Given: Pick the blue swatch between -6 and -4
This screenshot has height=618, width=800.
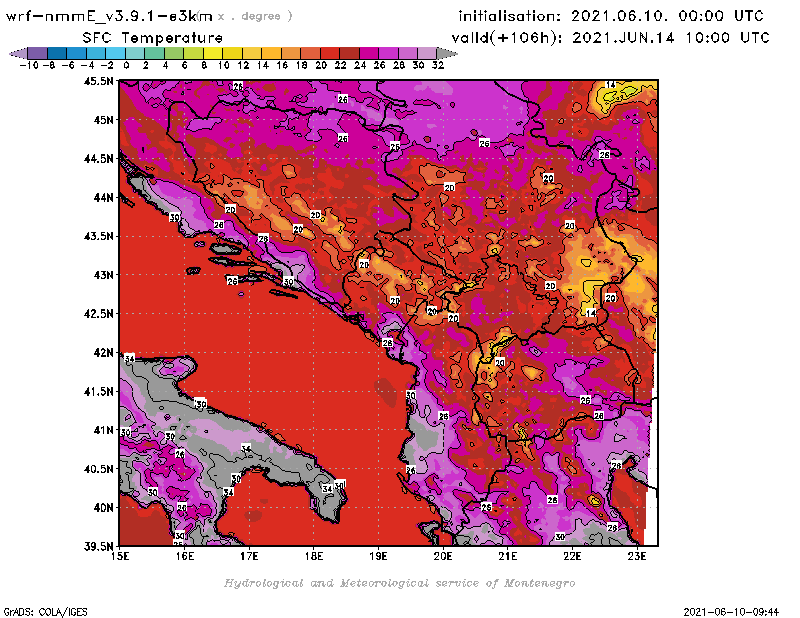Looking at the screenshot, I should 77,53.
